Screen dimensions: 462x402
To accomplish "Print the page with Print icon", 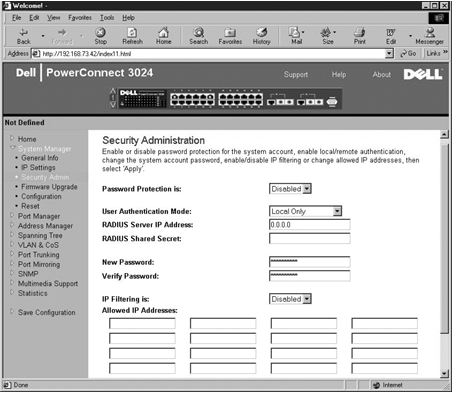I will point(359,36).
